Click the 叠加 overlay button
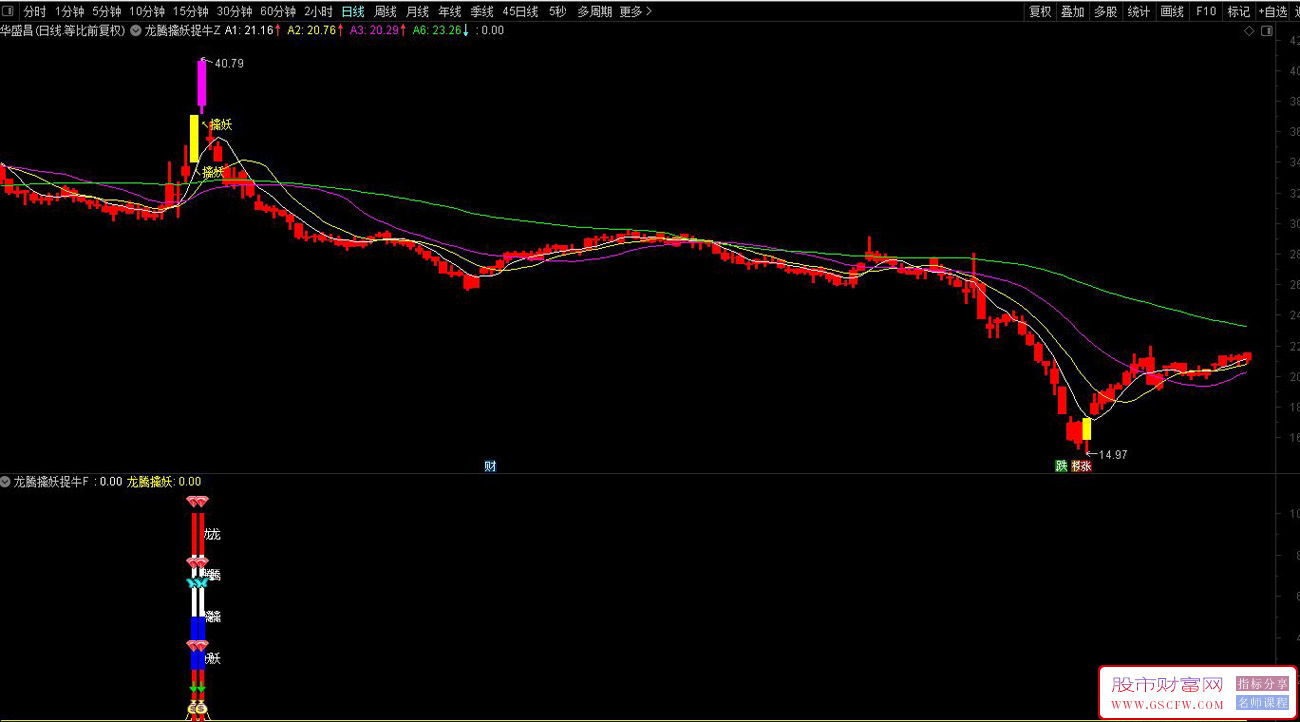This screenshot has height=722, width=1300. (x=1072, y=12)
